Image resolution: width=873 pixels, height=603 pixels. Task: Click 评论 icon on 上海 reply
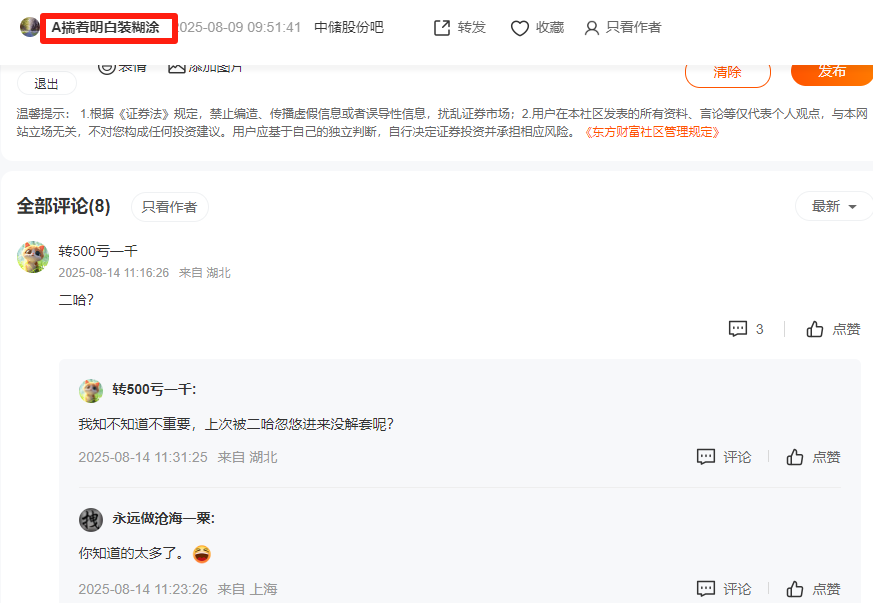(706, 589)
